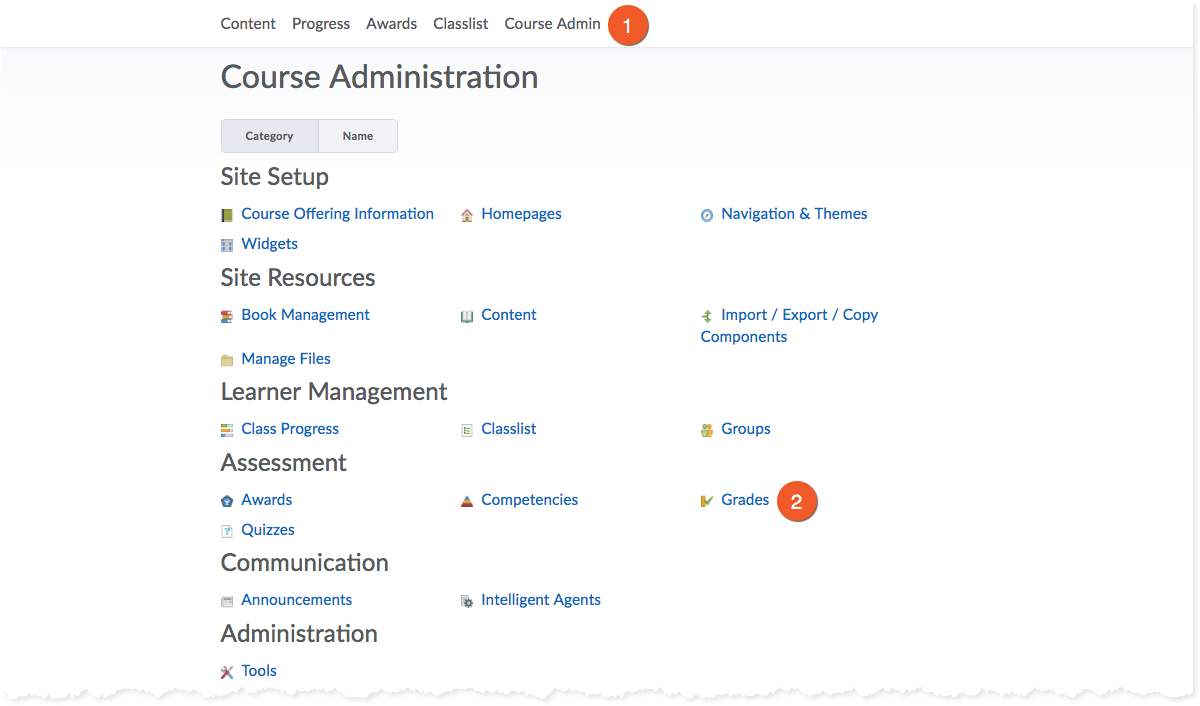This screenshot has height=706, width=1200.
Task: Click the Book Management stacked books icon
Action: point(227,316)
